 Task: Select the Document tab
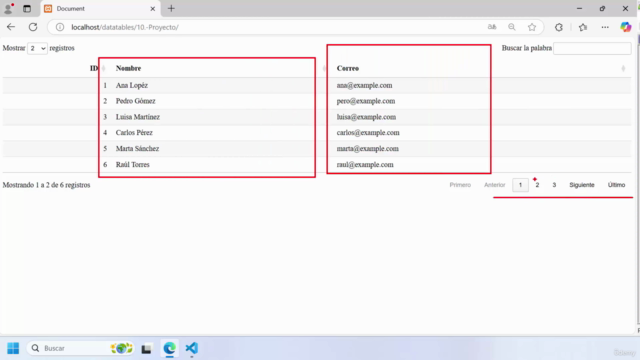[100, 9]
